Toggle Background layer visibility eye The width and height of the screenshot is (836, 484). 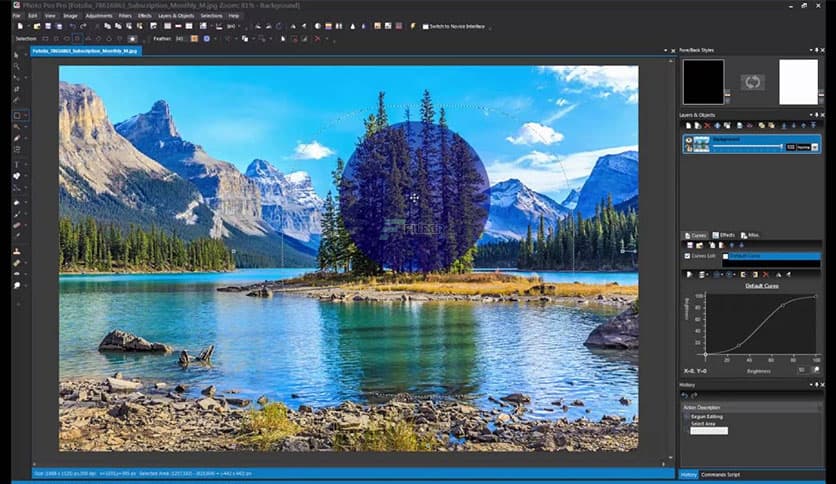689,140
